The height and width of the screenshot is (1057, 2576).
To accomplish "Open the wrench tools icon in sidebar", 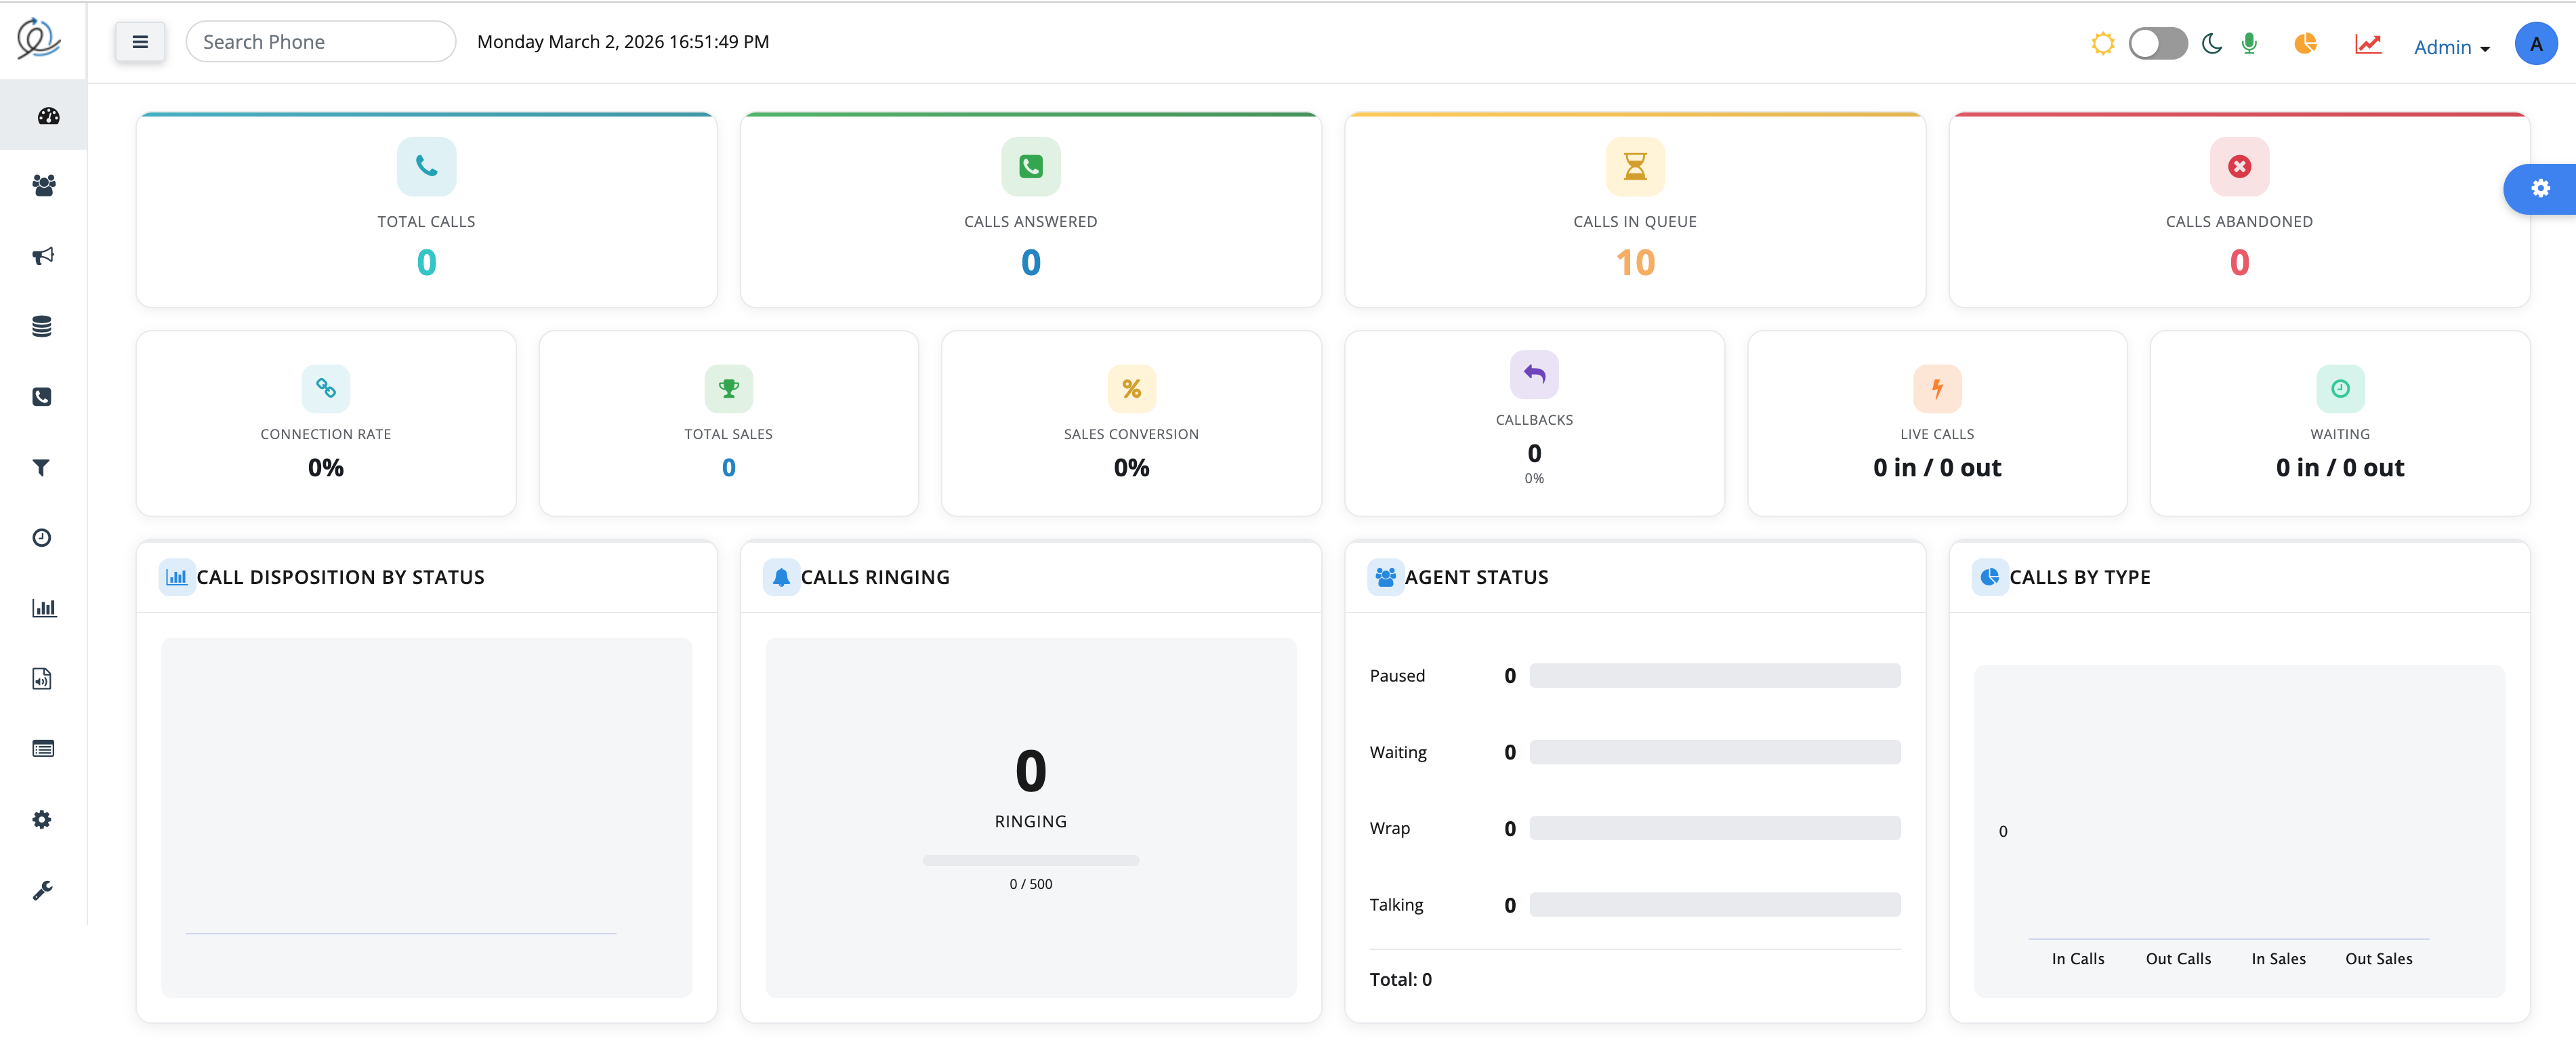I will (x=42, y=890).
